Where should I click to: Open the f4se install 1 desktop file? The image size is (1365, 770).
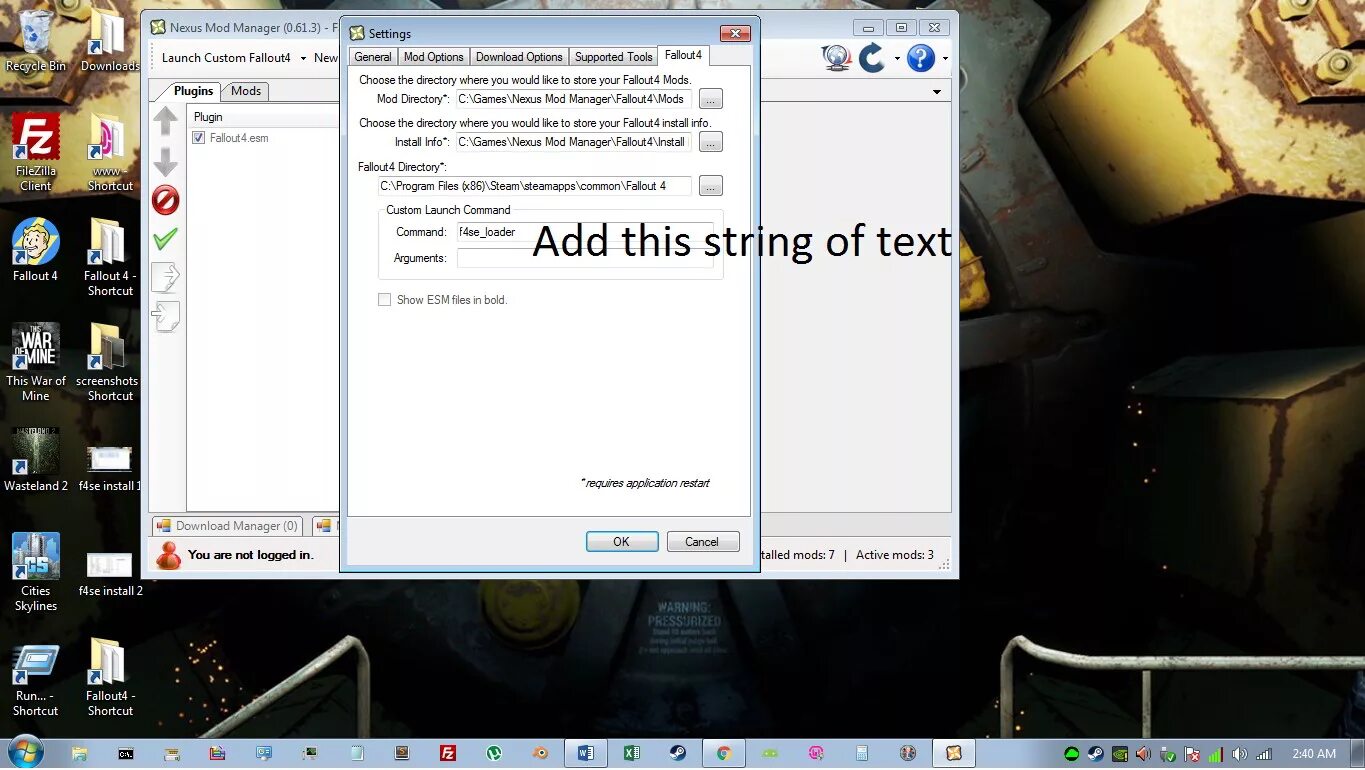coord(110,468)
